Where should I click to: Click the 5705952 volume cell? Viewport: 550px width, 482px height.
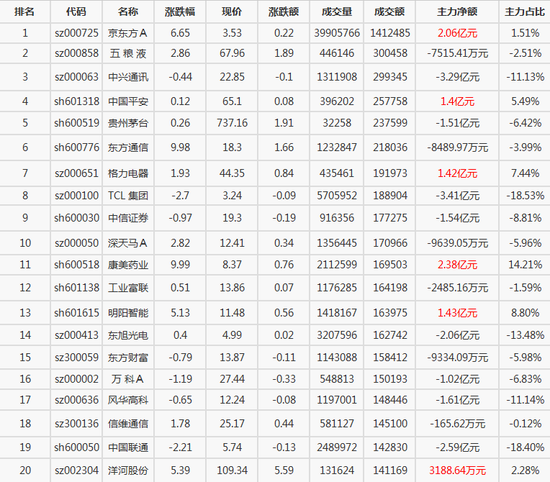pyautogui.click(x=337, y=195)
